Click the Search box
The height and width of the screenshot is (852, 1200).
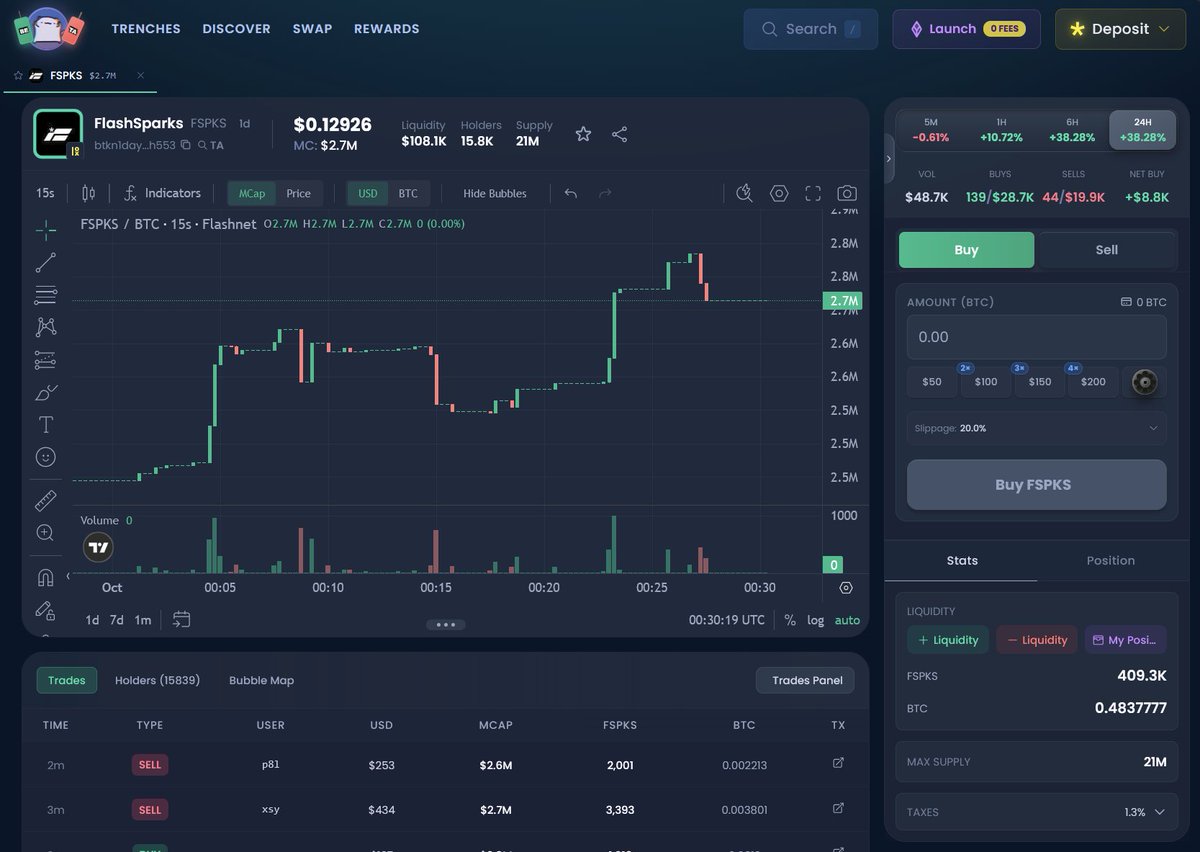810,29
